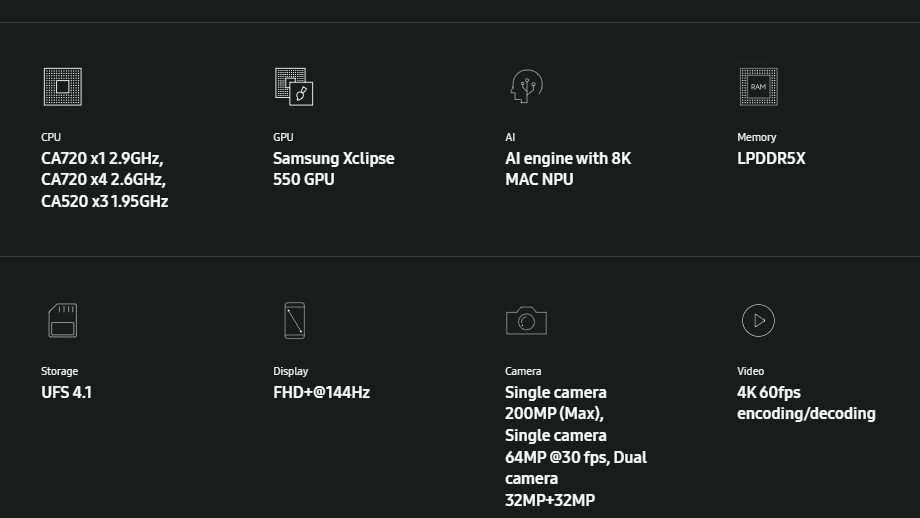This screenshot has height=518, width=920.
Task: Click the CA720 x1 2.9GHz CPU specification
Action: point(102,158)
